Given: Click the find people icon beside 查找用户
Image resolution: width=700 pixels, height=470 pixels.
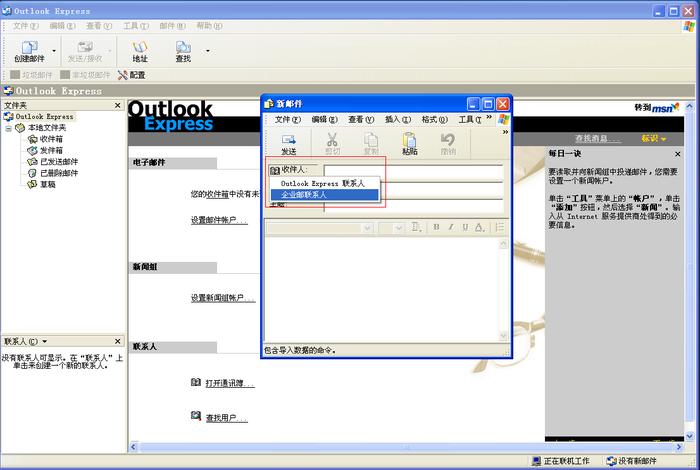Looking at the screenshot, I should 196,416.
